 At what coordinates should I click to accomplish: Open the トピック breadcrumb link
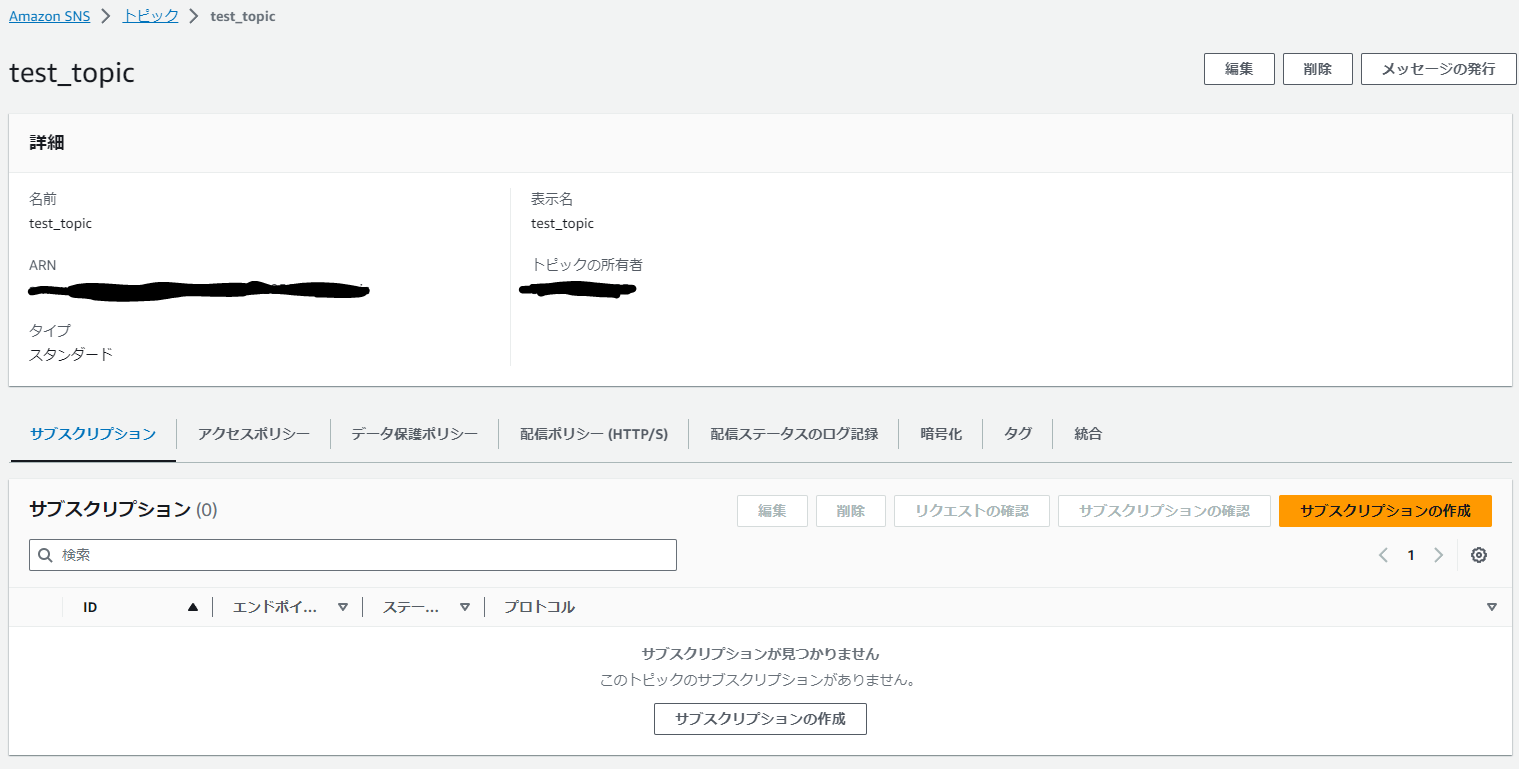150,15
